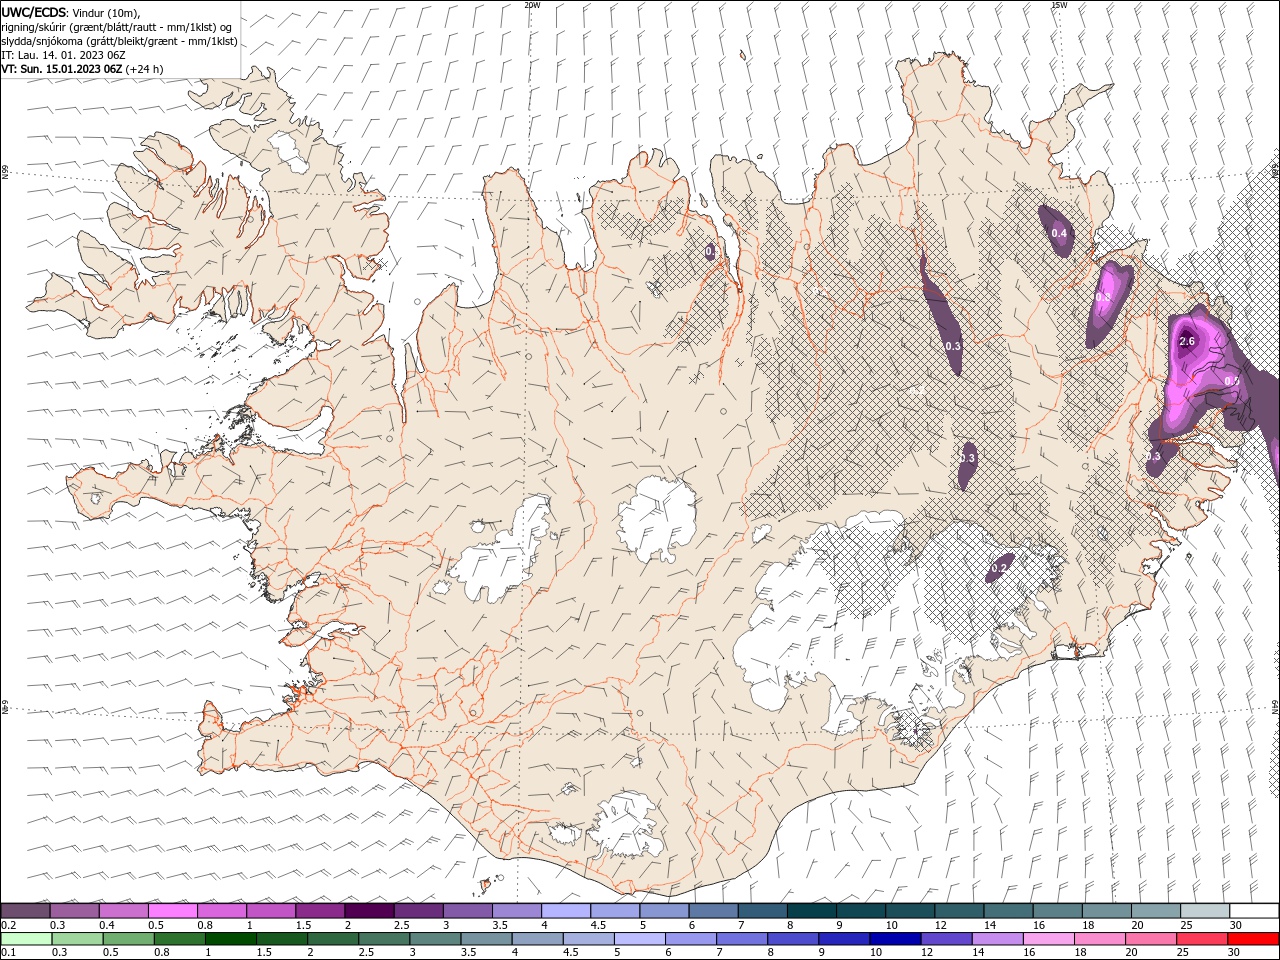Click the 0.4 snowfall value in the northeast

click(x=1059, y=234)
